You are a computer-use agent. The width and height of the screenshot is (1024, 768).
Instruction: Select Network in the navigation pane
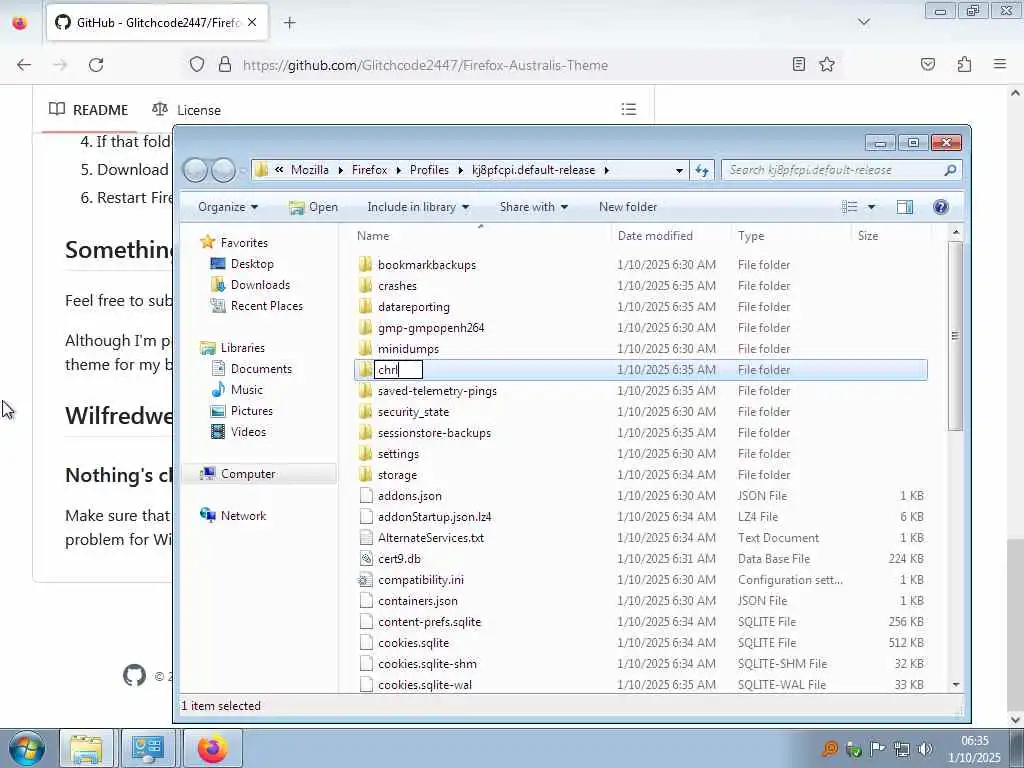pyautogui.click(x=233, y=515)
